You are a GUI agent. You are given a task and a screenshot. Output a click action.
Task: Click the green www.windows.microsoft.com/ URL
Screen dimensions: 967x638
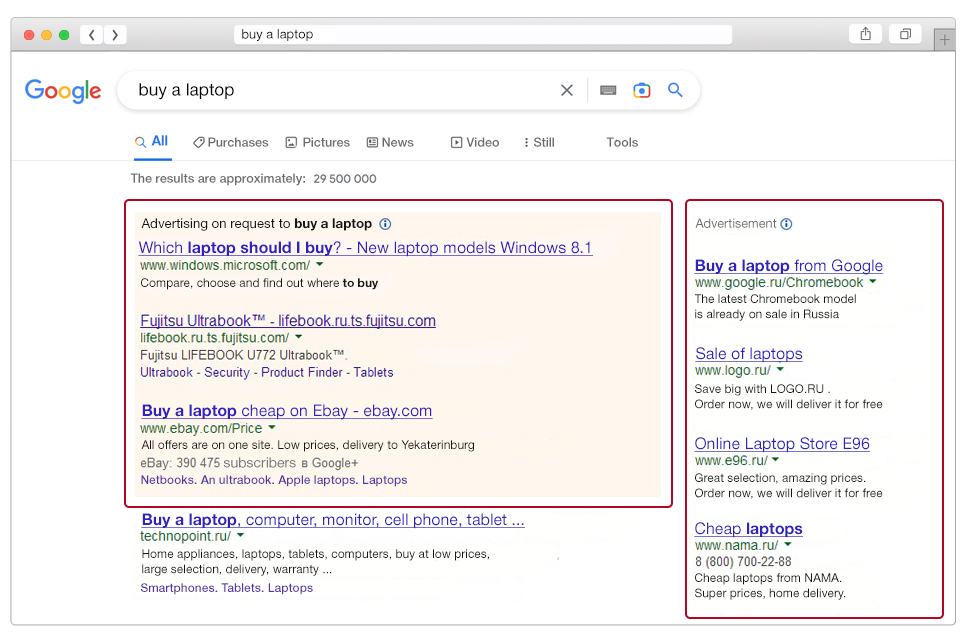225,265
